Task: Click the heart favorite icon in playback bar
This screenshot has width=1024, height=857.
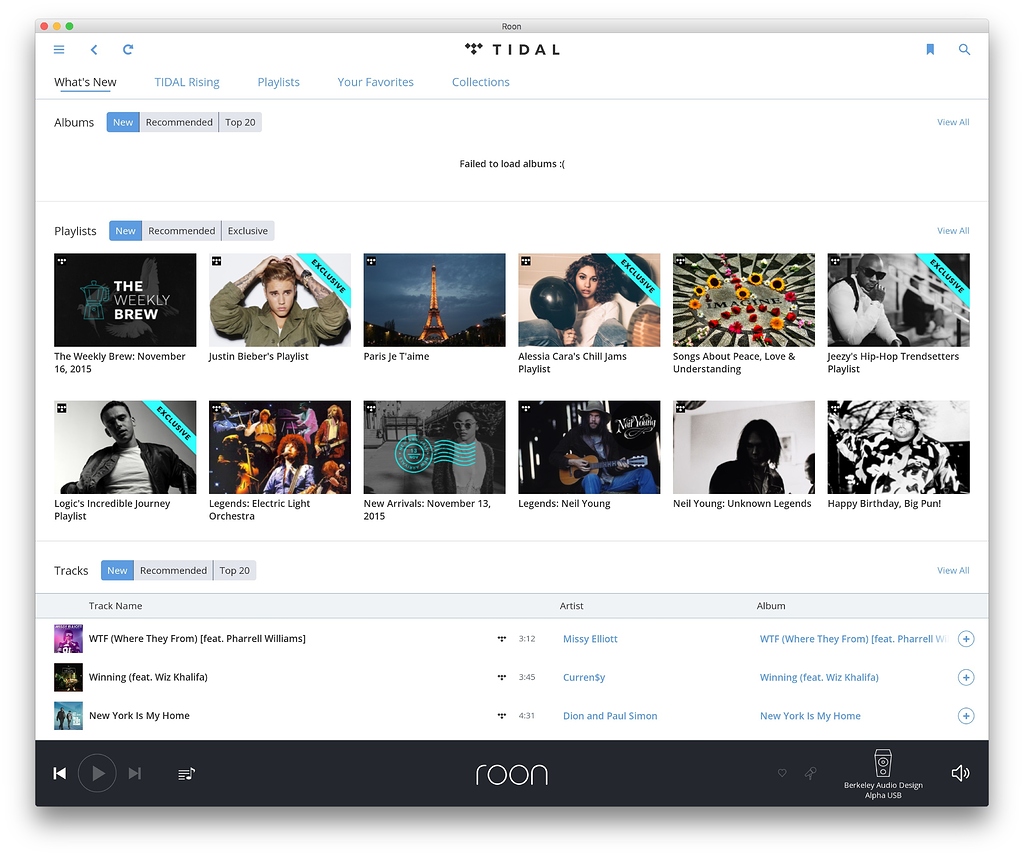Action: coord(782,773)
